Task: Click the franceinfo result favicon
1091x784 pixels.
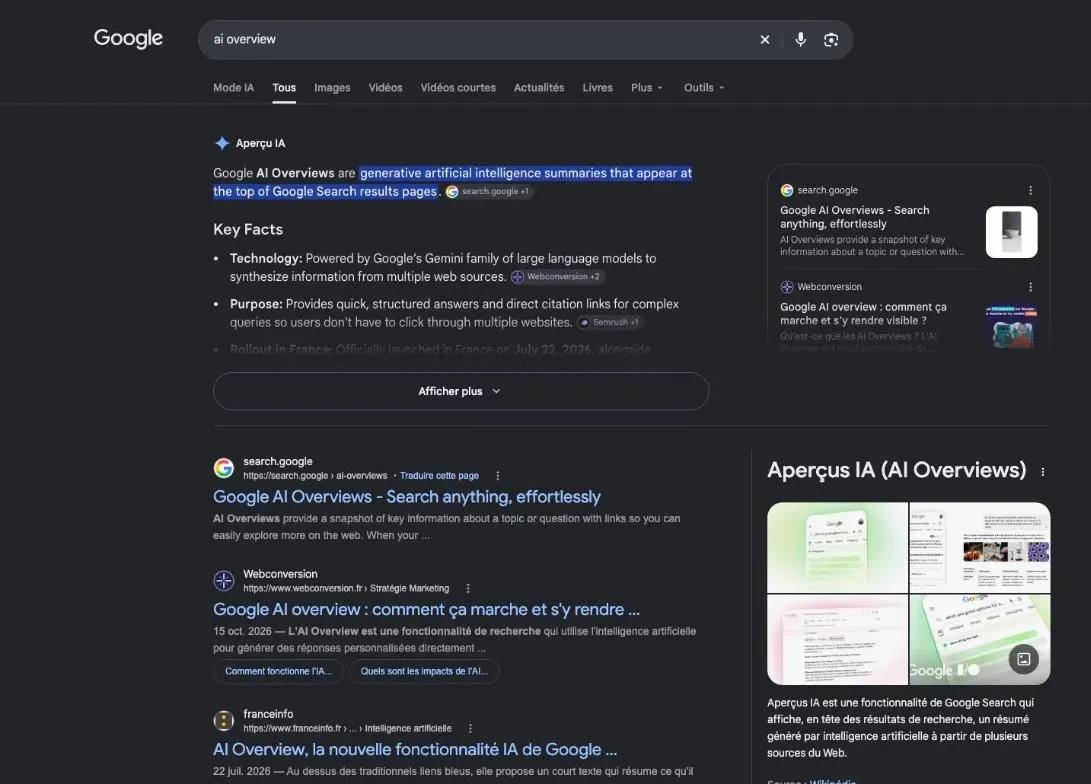Action: coord(223,721)
